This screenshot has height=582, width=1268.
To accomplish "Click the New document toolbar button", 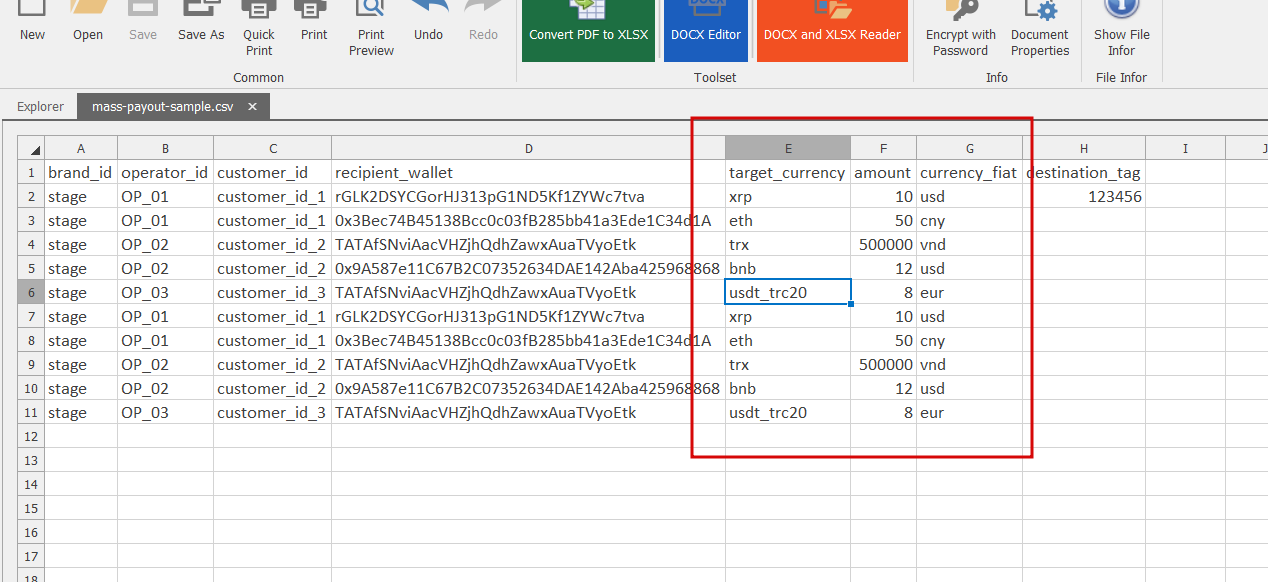I will [32, 22].
